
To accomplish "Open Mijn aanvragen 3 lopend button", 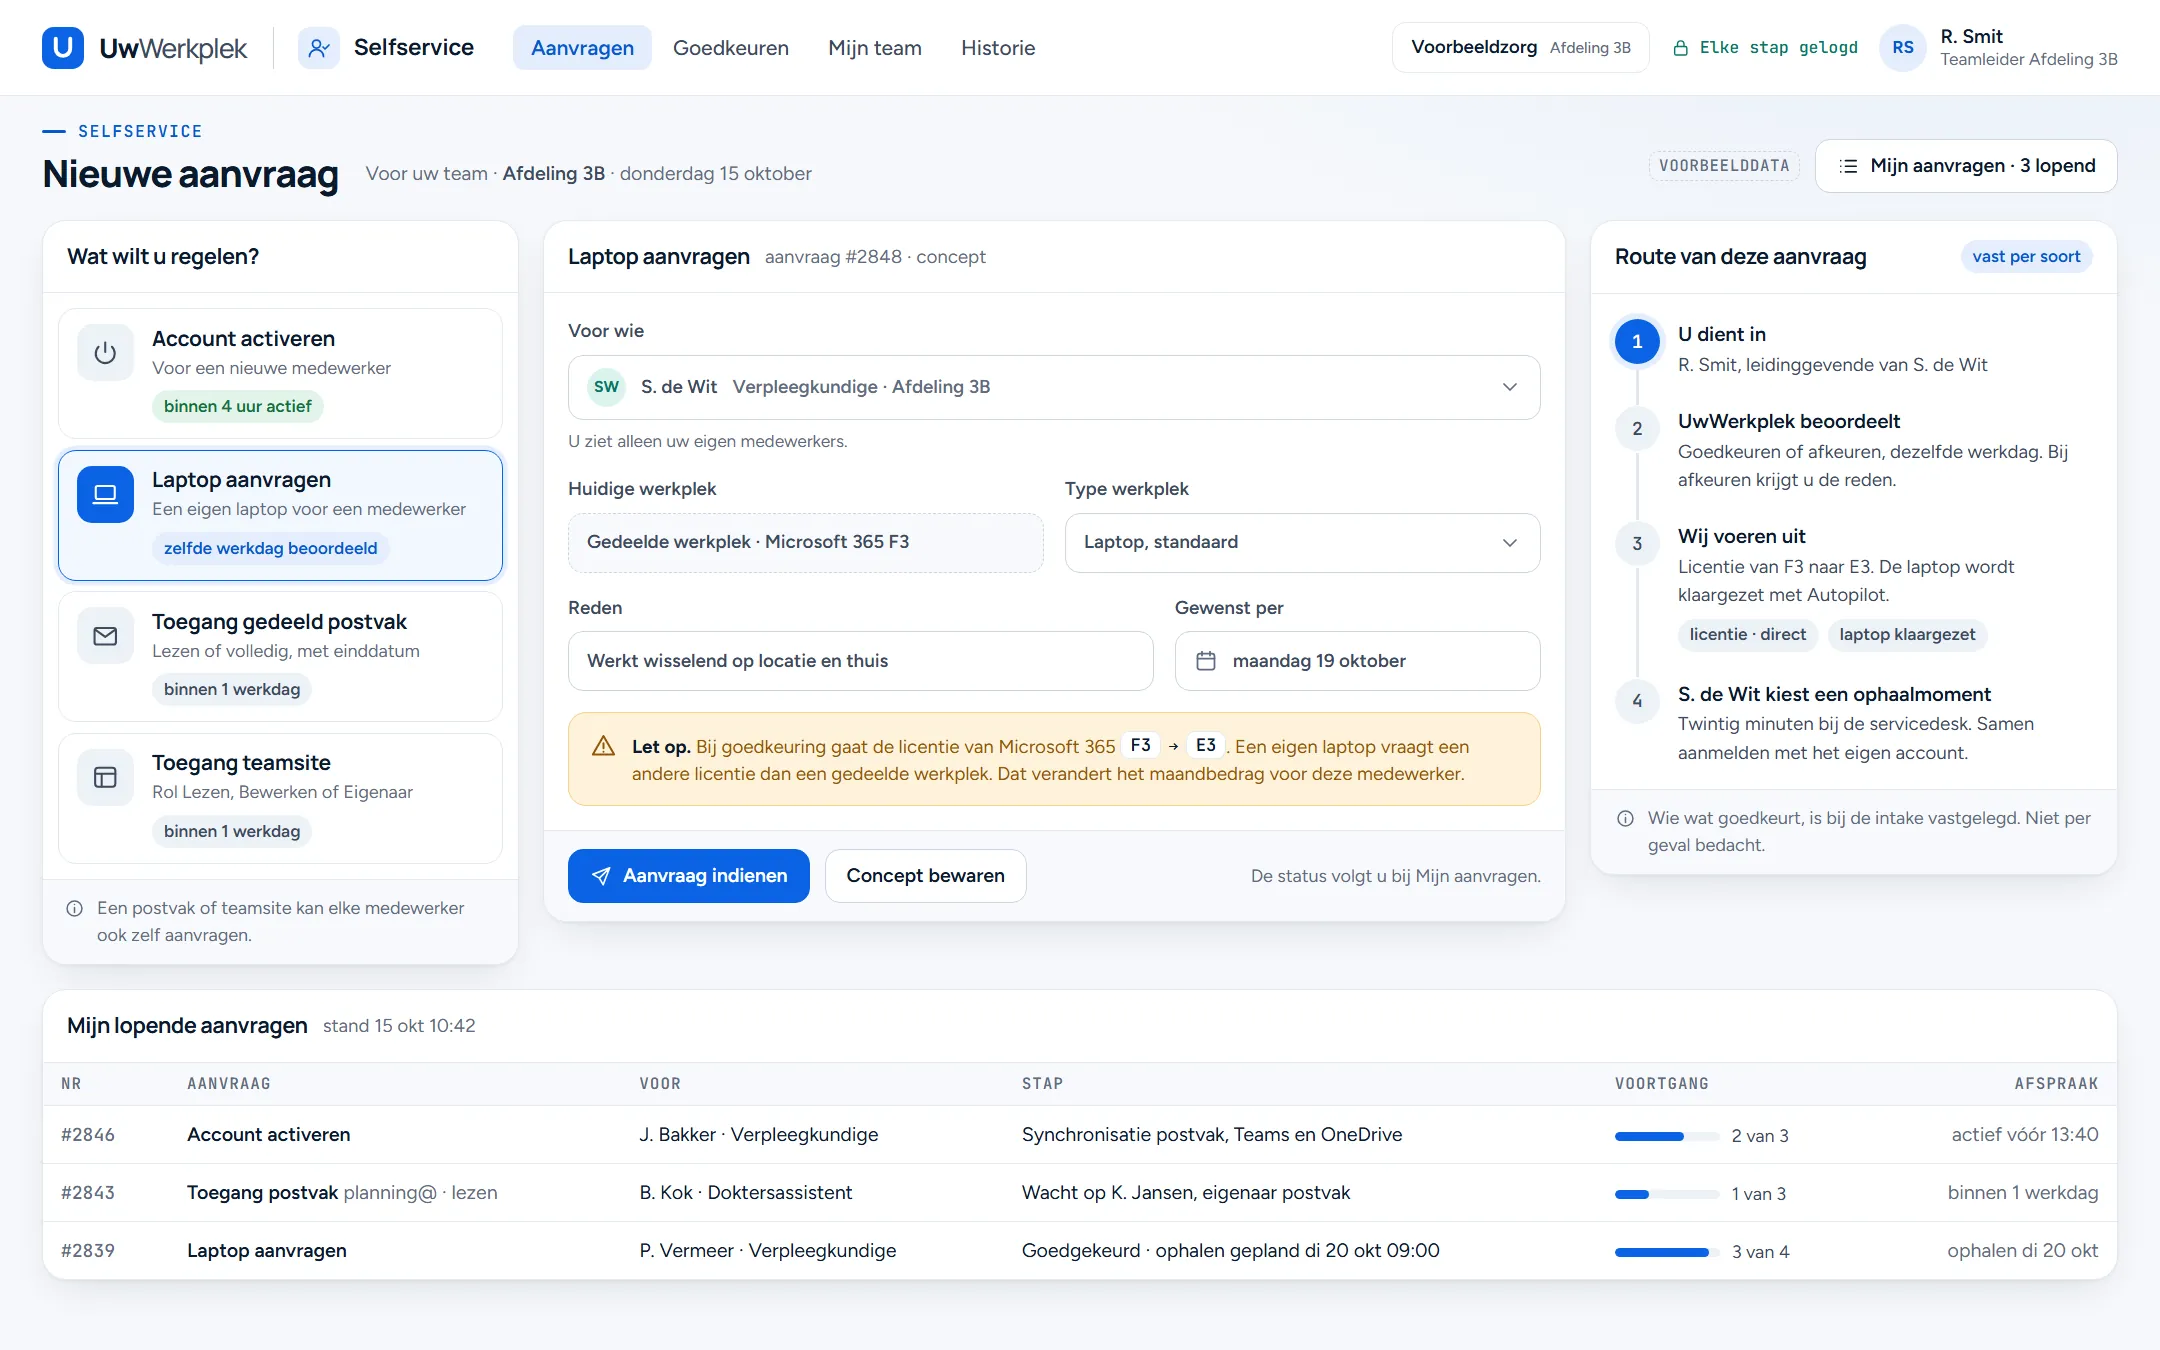I will (x=1965, y=166).
